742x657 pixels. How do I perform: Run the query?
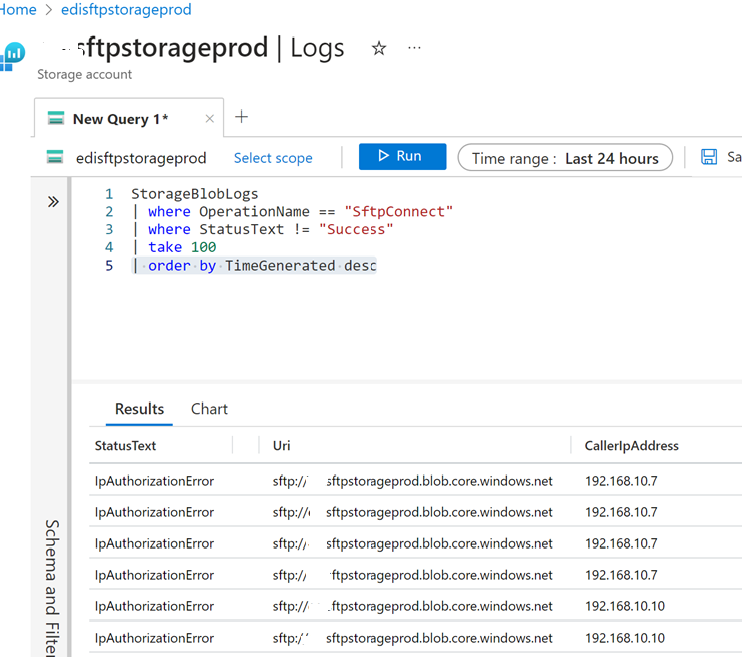coord(402,156)
